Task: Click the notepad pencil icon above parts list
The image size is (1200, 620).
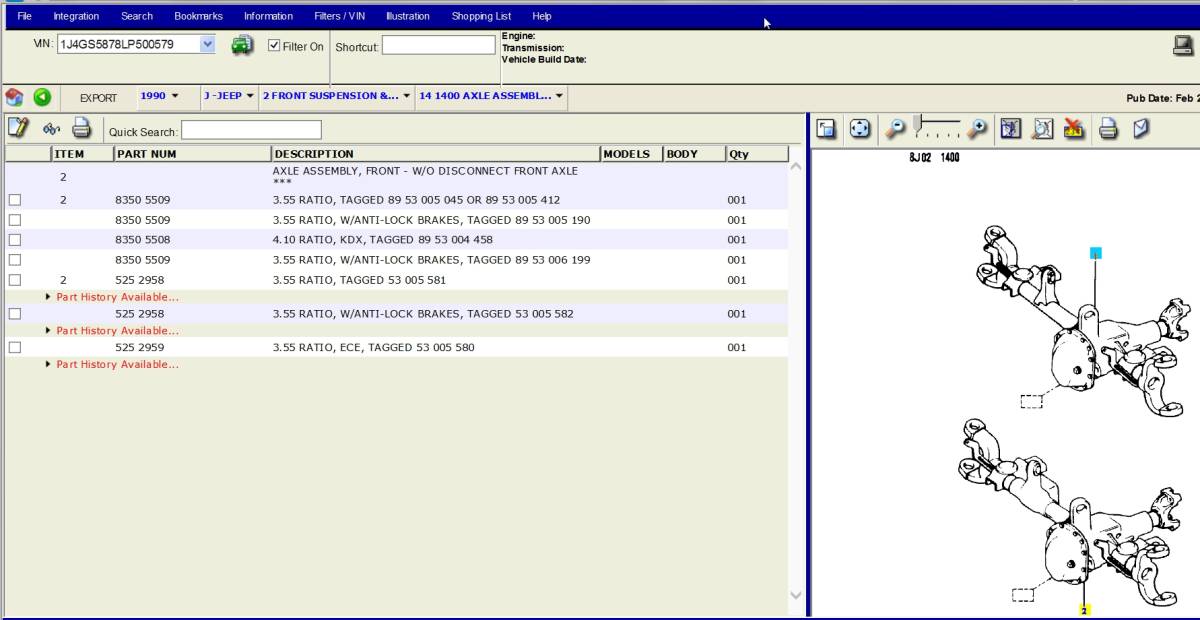Action: pyautogui.click(x=17, y=128)
